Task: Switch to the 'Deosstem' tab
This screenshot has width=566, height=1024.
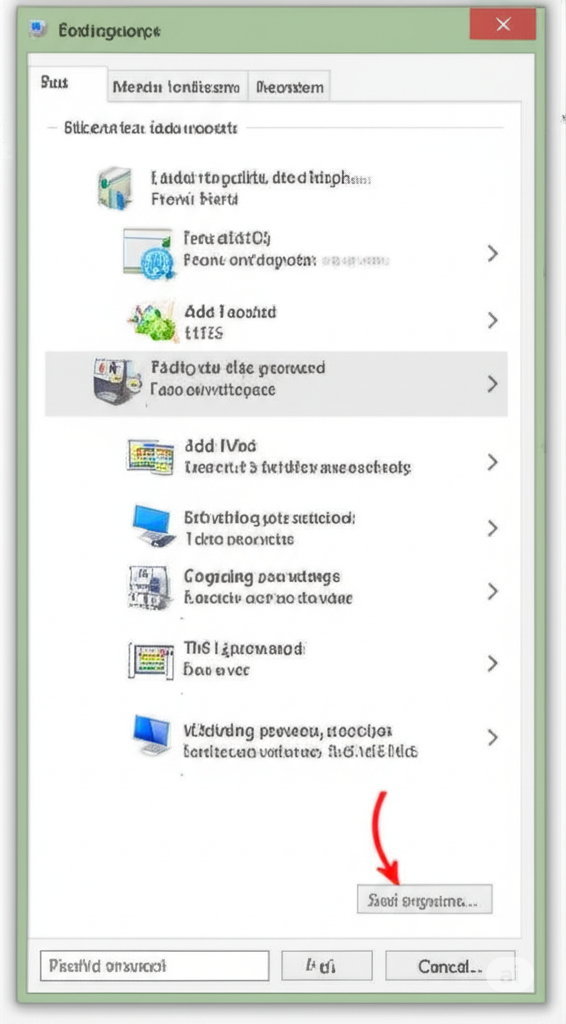Action: [x=289, y=87]
